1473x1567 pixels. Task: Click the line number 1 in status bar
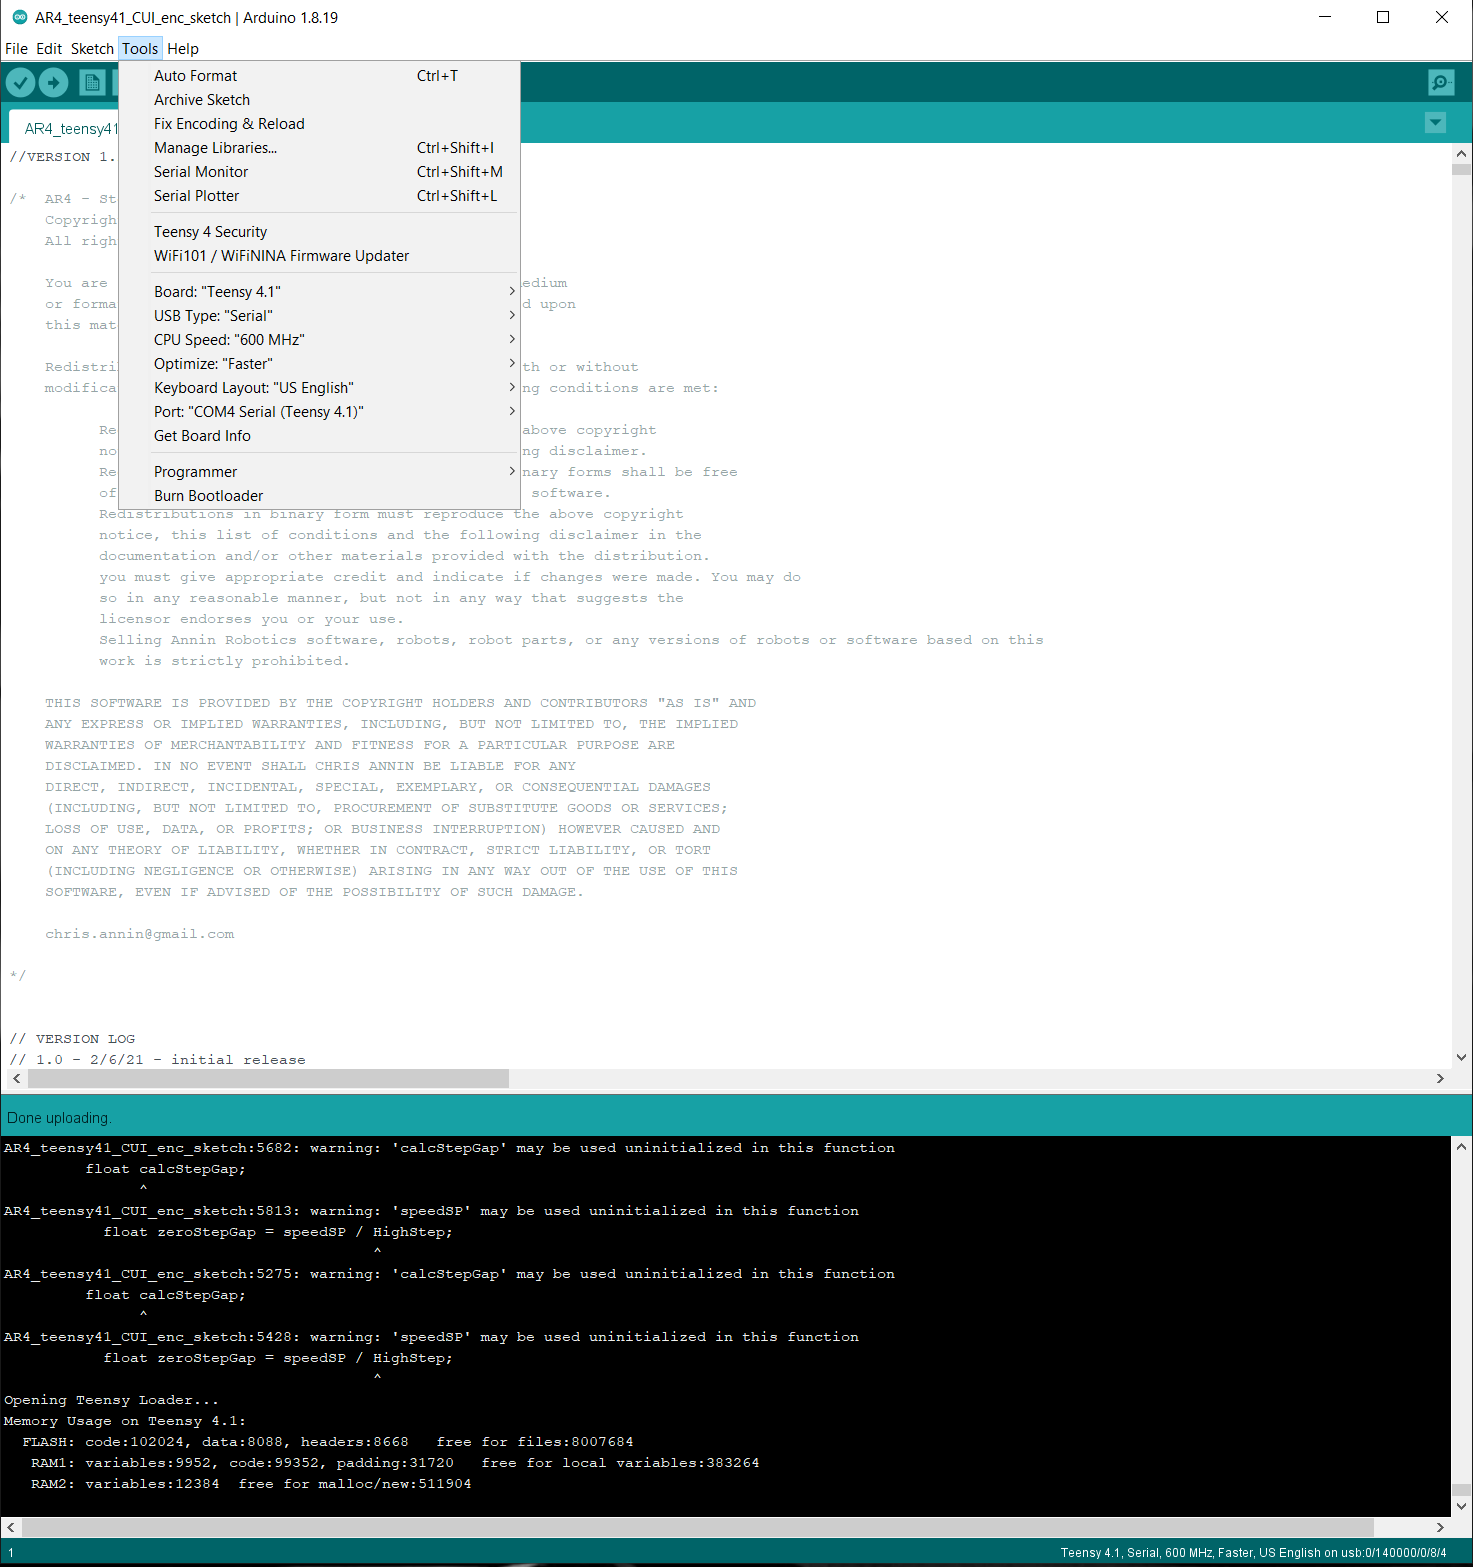pos(11,1553)
